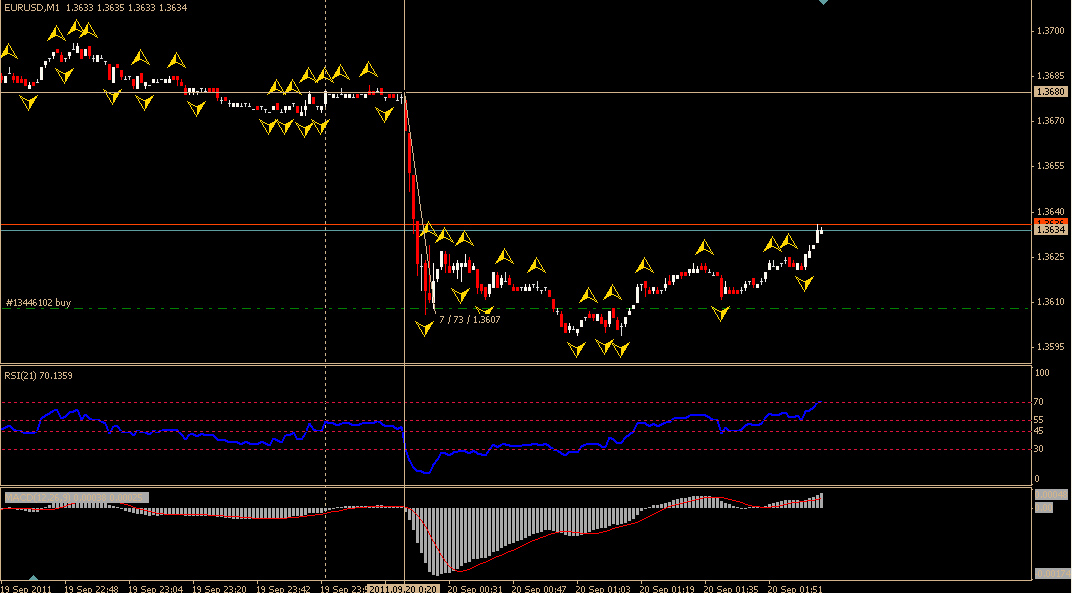The image size is (1073, 593).
Task: Click the highlighted 2011.09.20 00:20 time label
Action: point(402,589)
